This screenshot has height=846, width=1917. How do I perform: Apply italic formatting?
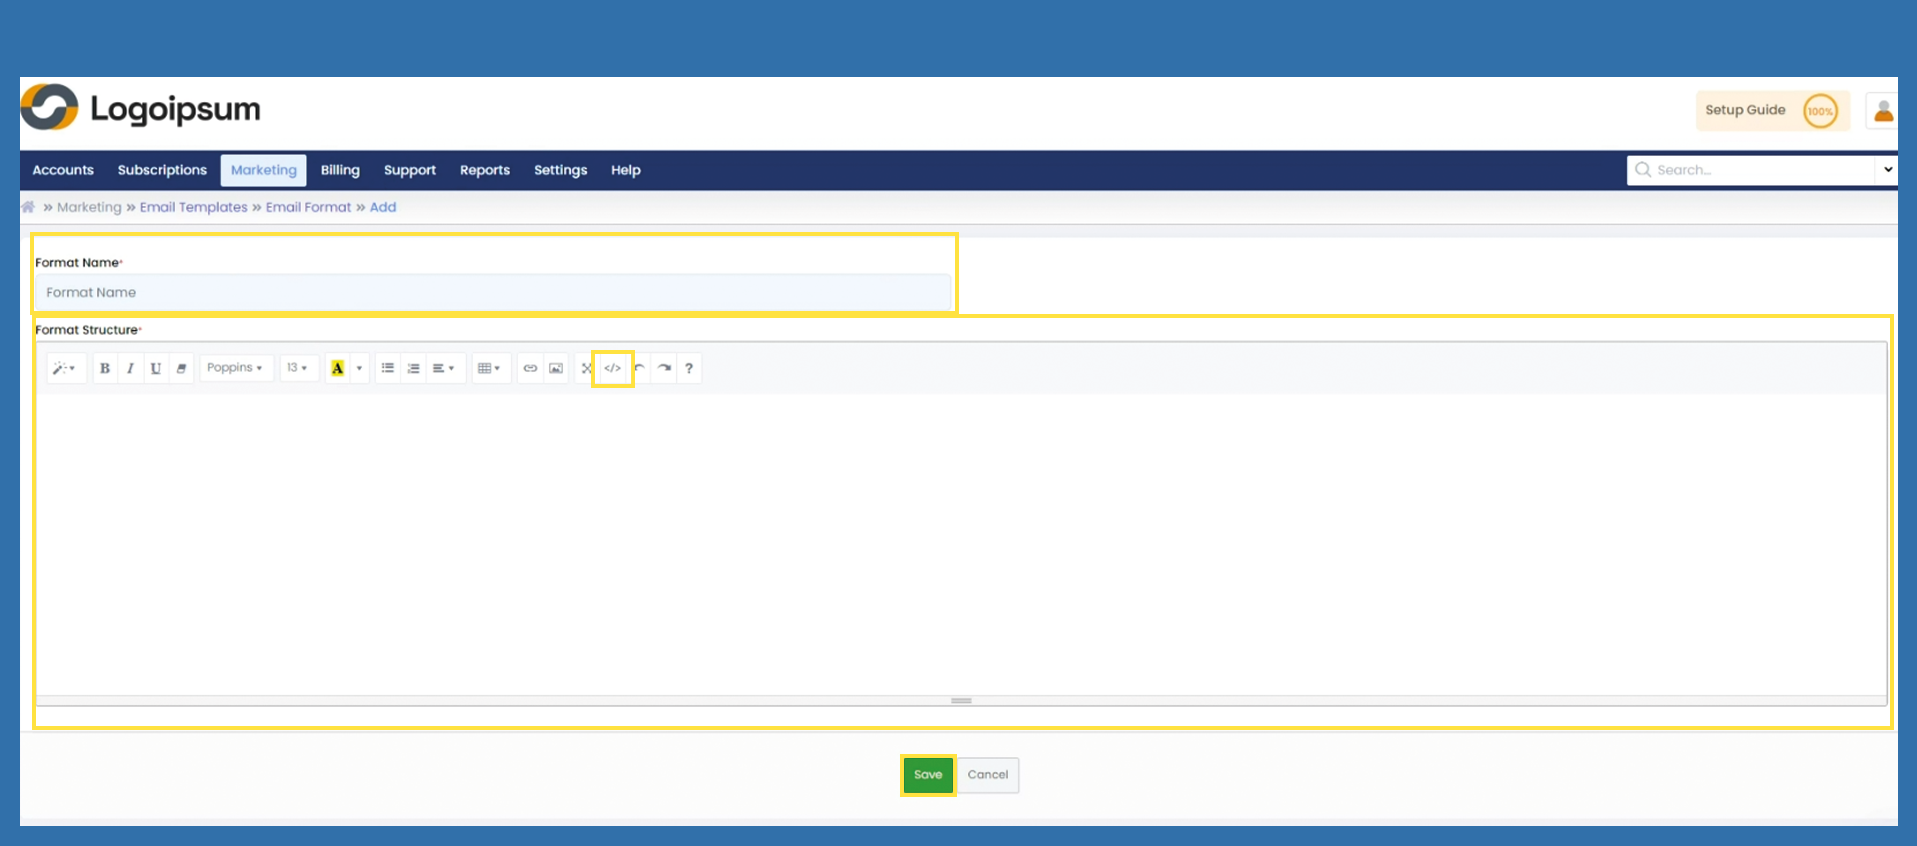130,368
